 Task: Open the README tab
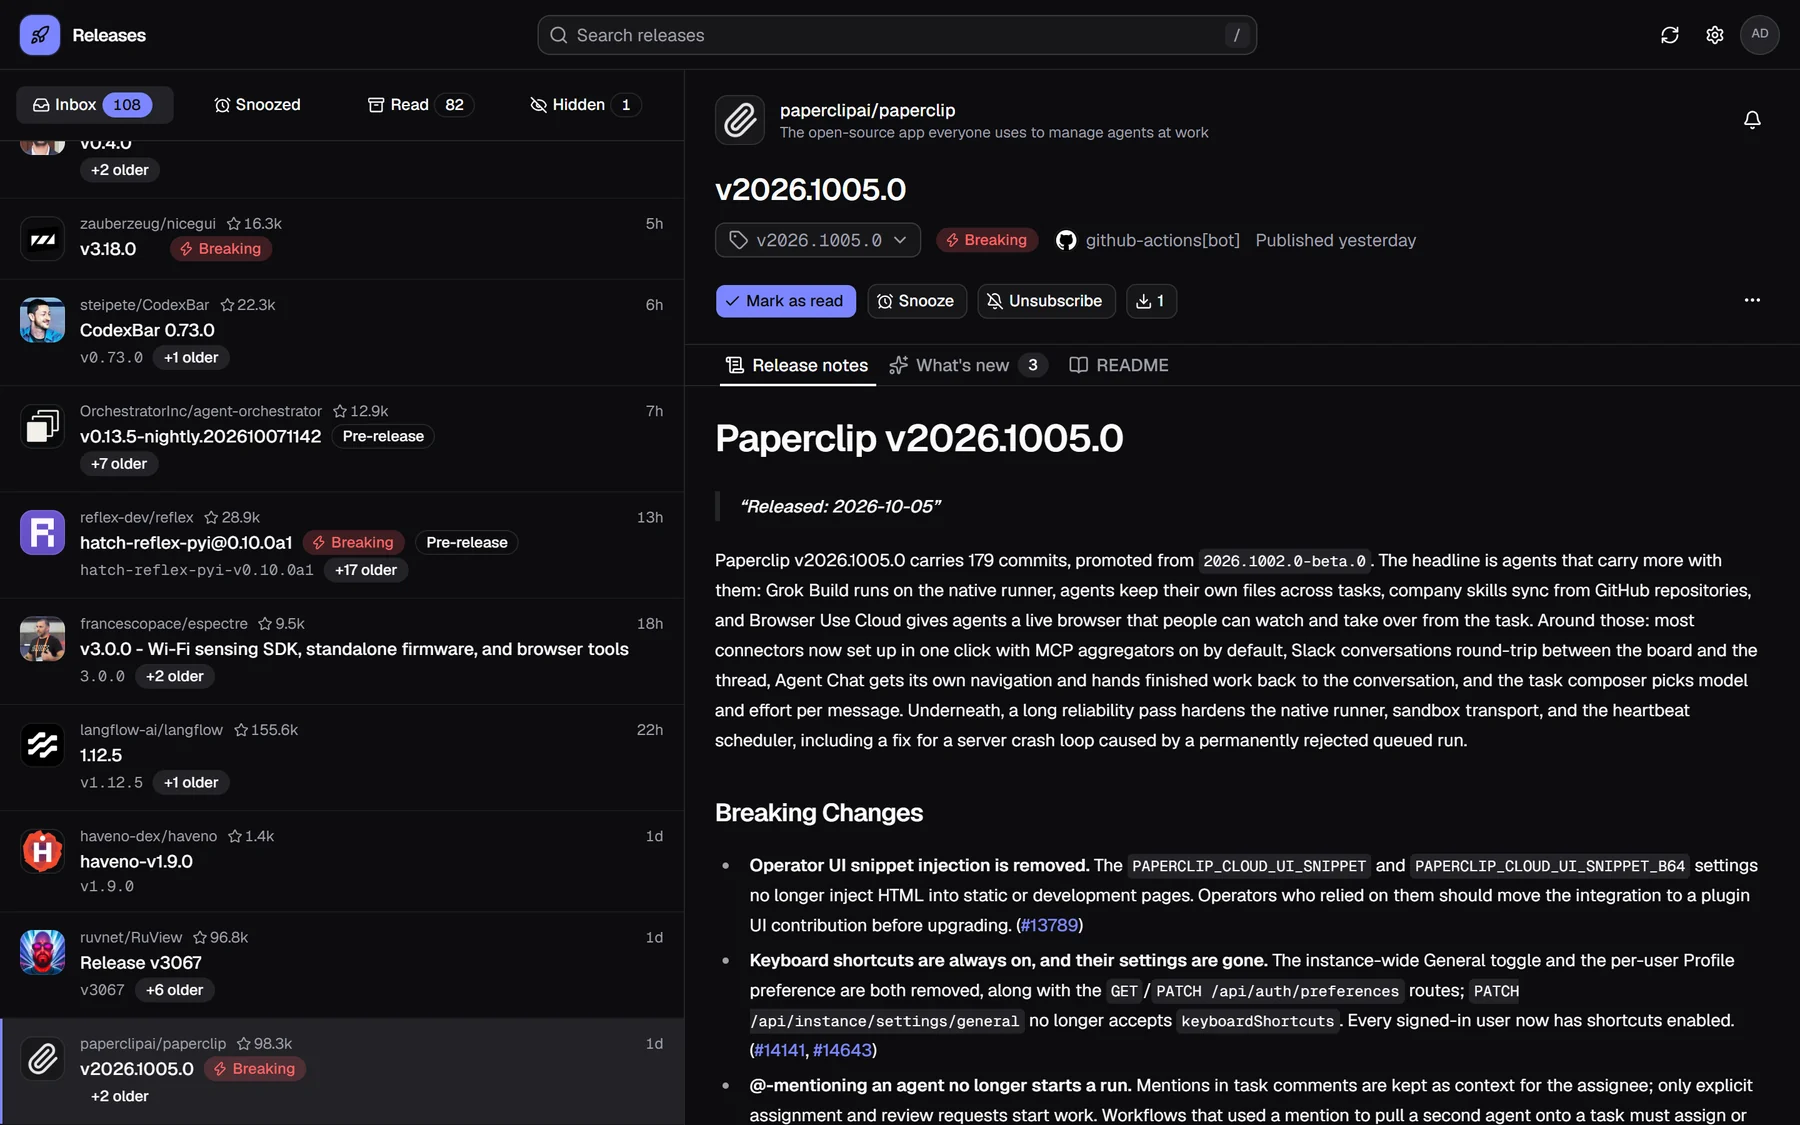tap(1119, 366)
